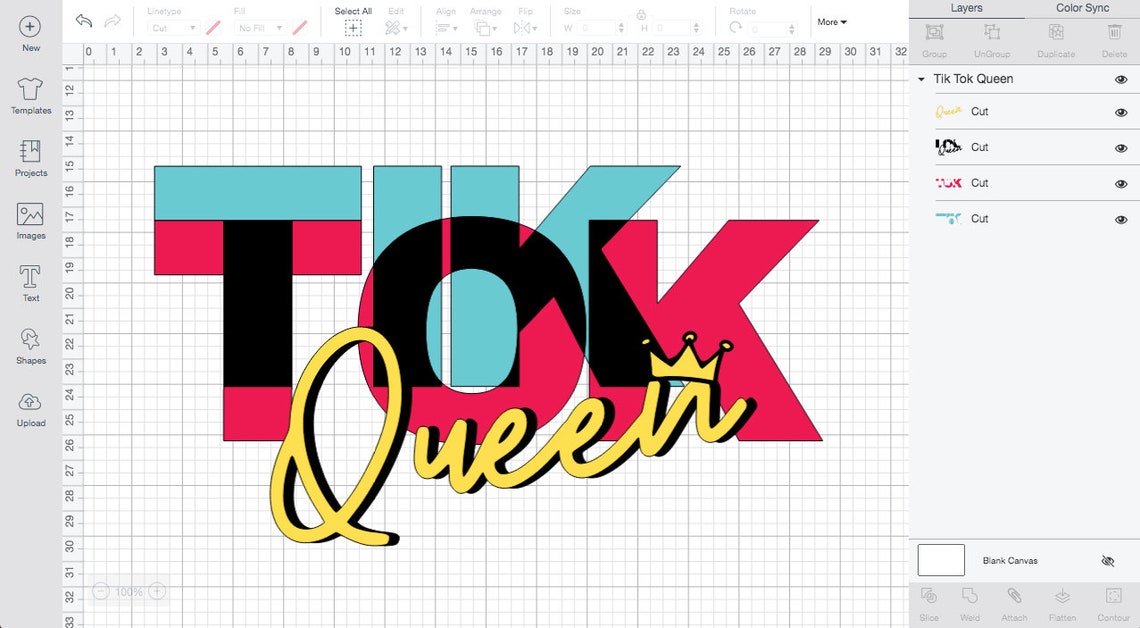Adjust the width stepper arrows
Screen dimensions: 1140x628
tap(621, 28)
